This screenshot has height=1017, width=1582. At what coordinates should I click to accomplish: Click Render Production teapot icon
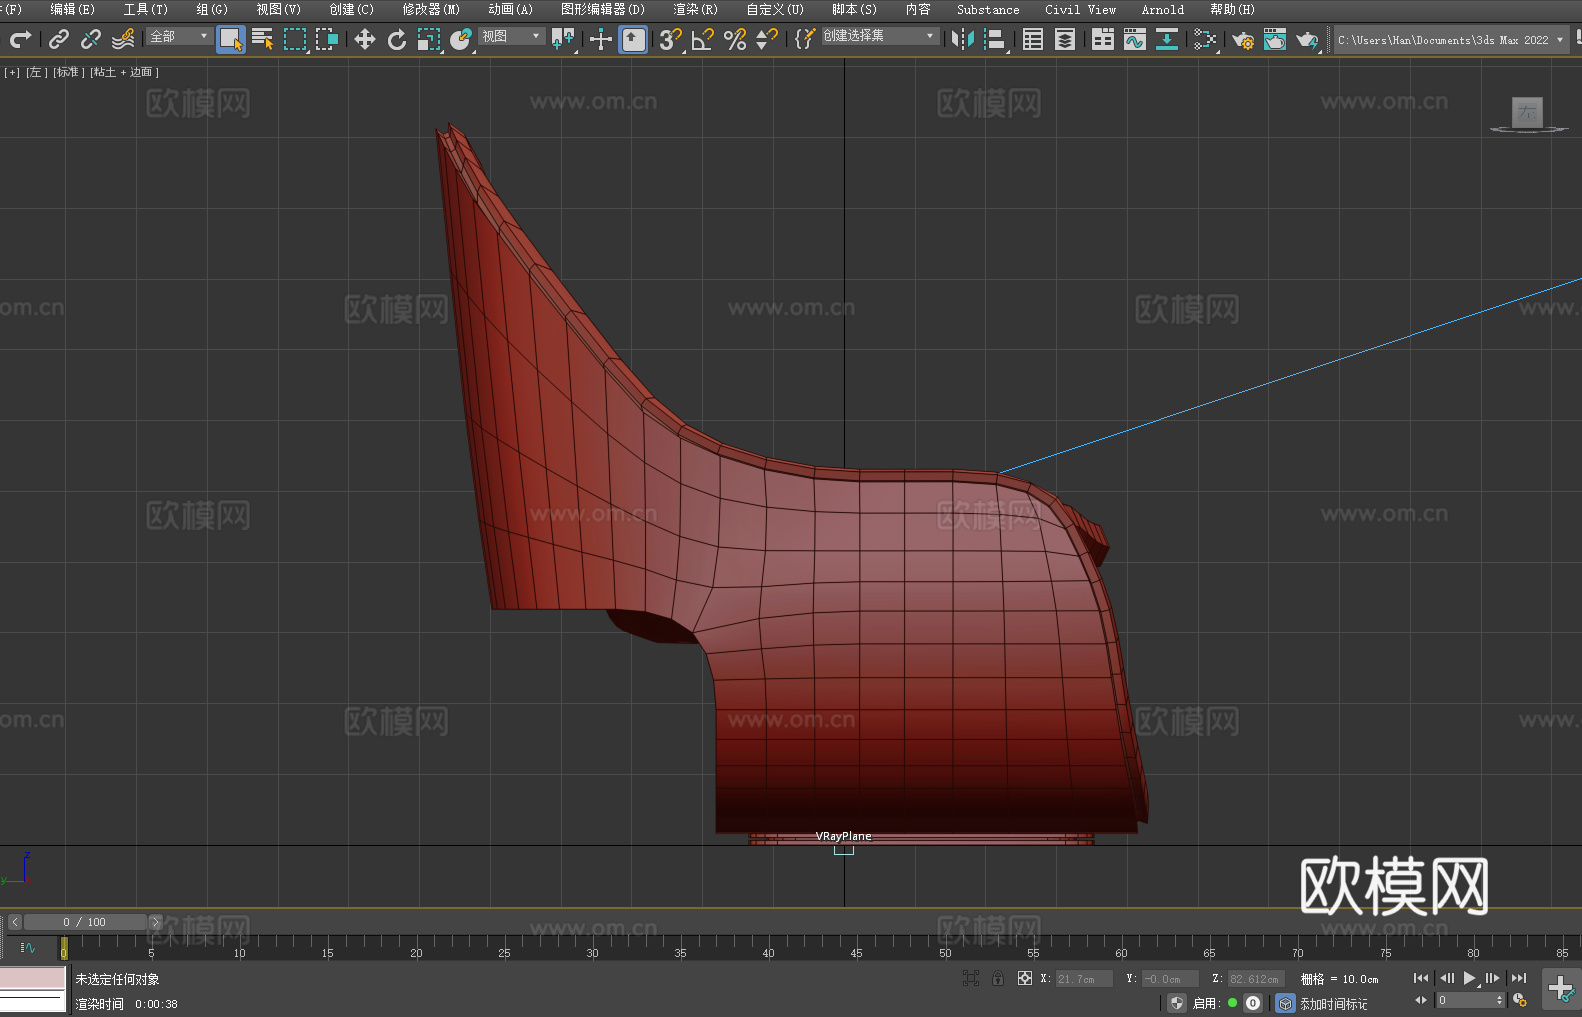[1307, 39]
